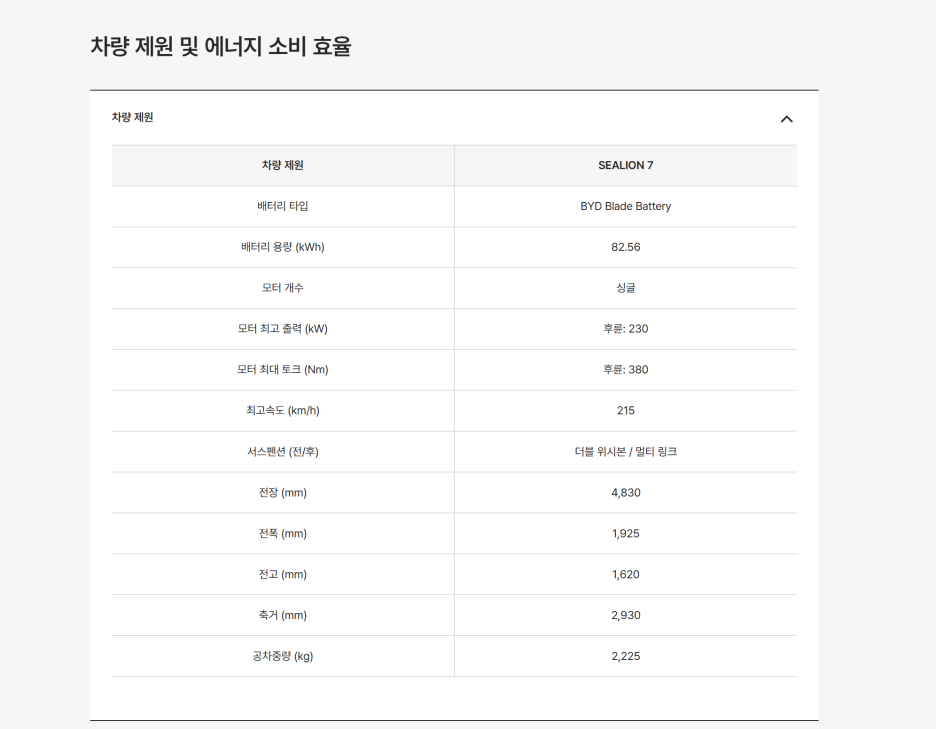936x729 pixels.
Task: Select the 후륜: 380 value
Action: [626, 370]
